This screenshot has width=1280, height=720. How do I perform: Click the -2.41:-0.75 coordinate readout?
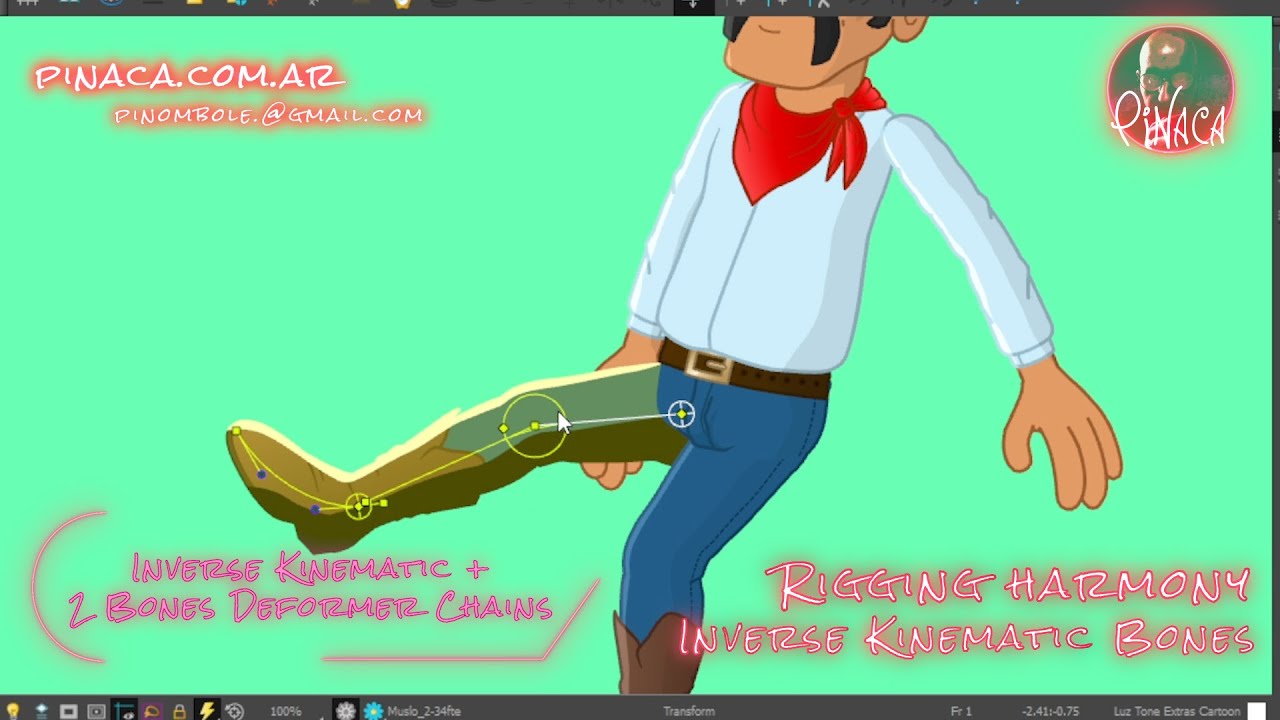coord(1050,711)
